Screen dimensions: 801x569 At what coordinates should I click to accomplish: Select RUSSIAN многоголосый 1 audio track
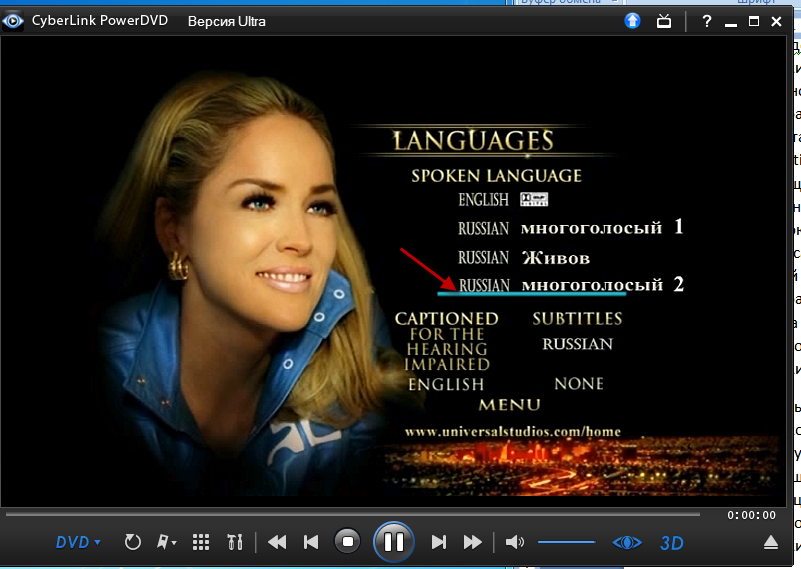571,227
